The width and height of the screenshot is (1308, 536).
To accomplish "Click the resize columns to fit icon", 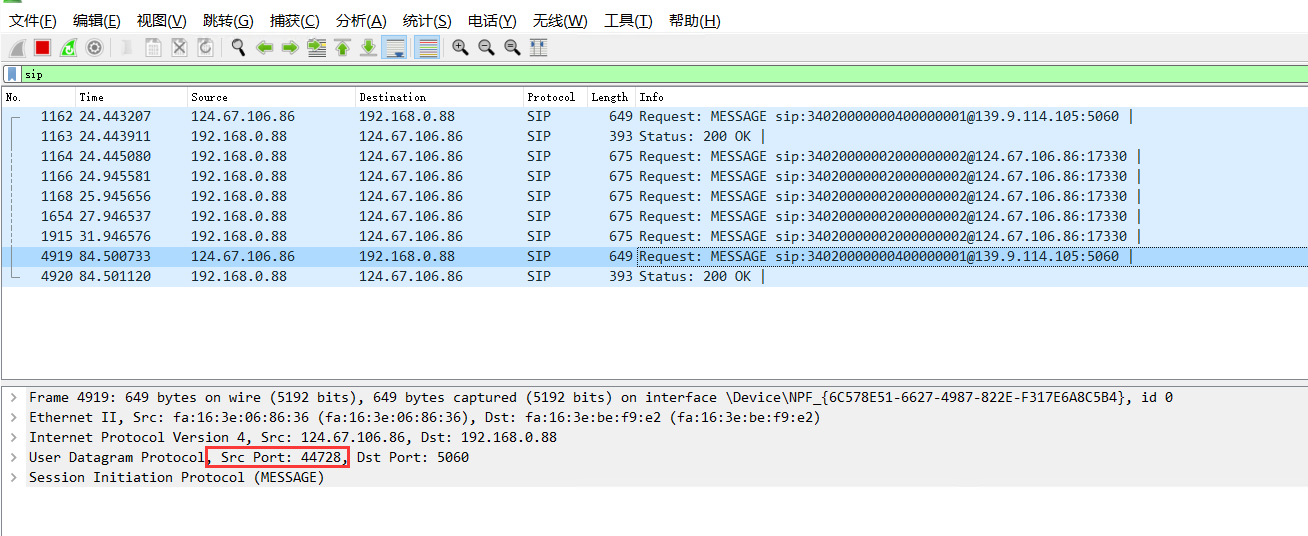I will coord(538,47).
